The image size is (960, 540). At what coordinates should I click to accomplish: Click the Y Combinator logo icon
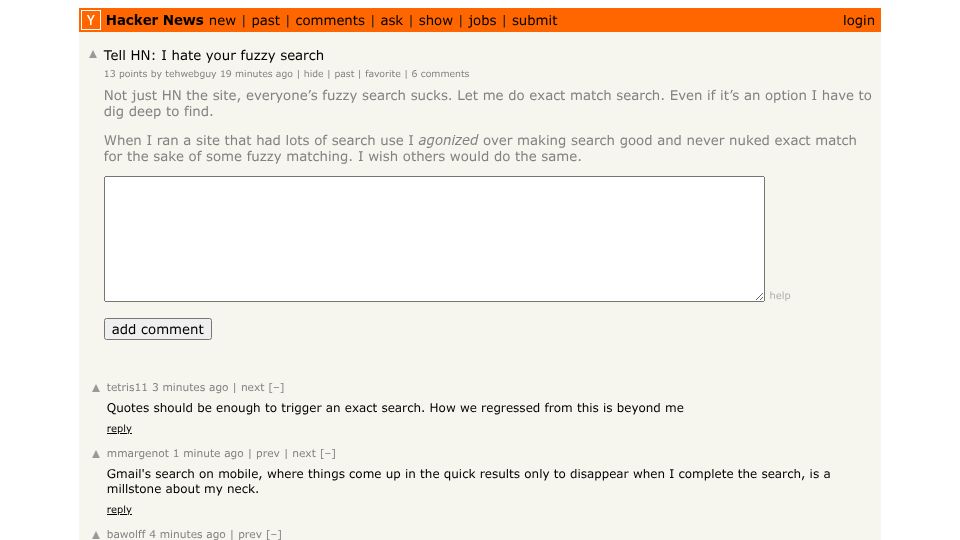[x=91, y=20]
